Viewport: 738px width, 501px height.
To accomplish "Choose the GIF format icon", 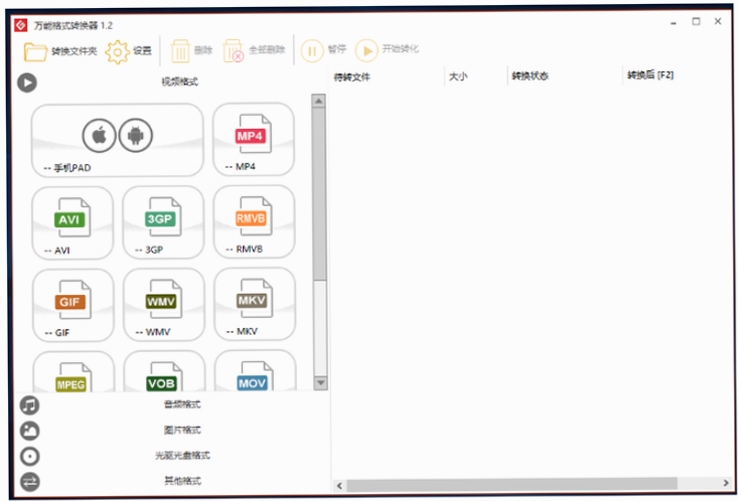I will point(73,299).
